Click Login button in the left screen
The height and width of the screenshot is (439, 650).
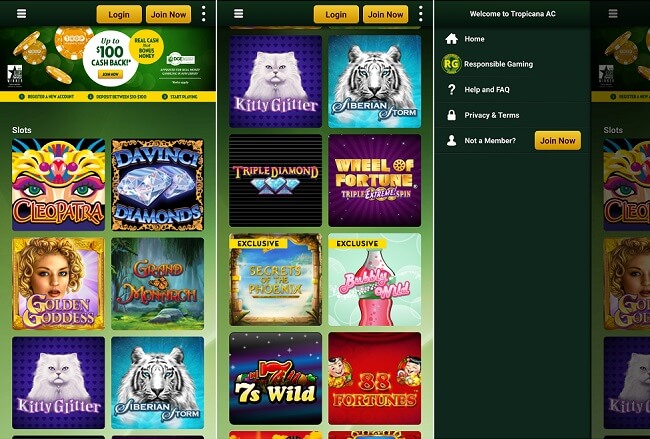click(x=119, y=15)
